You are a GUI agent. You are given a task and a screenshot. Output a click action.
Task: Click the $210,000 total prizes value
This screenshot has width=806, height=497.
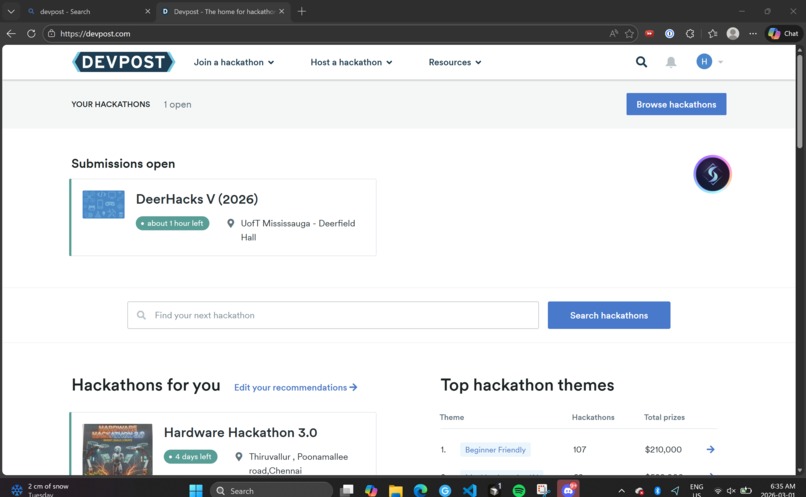(663, 450)
